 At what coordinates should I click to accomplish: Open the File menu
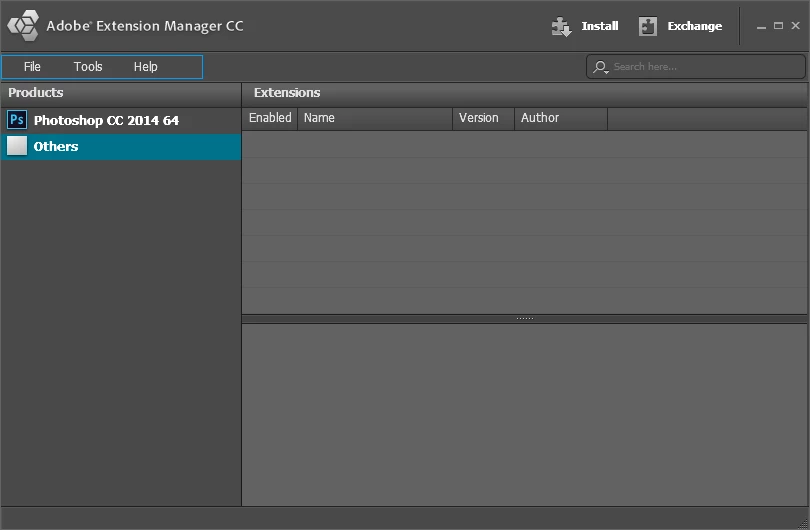[32, 67]
